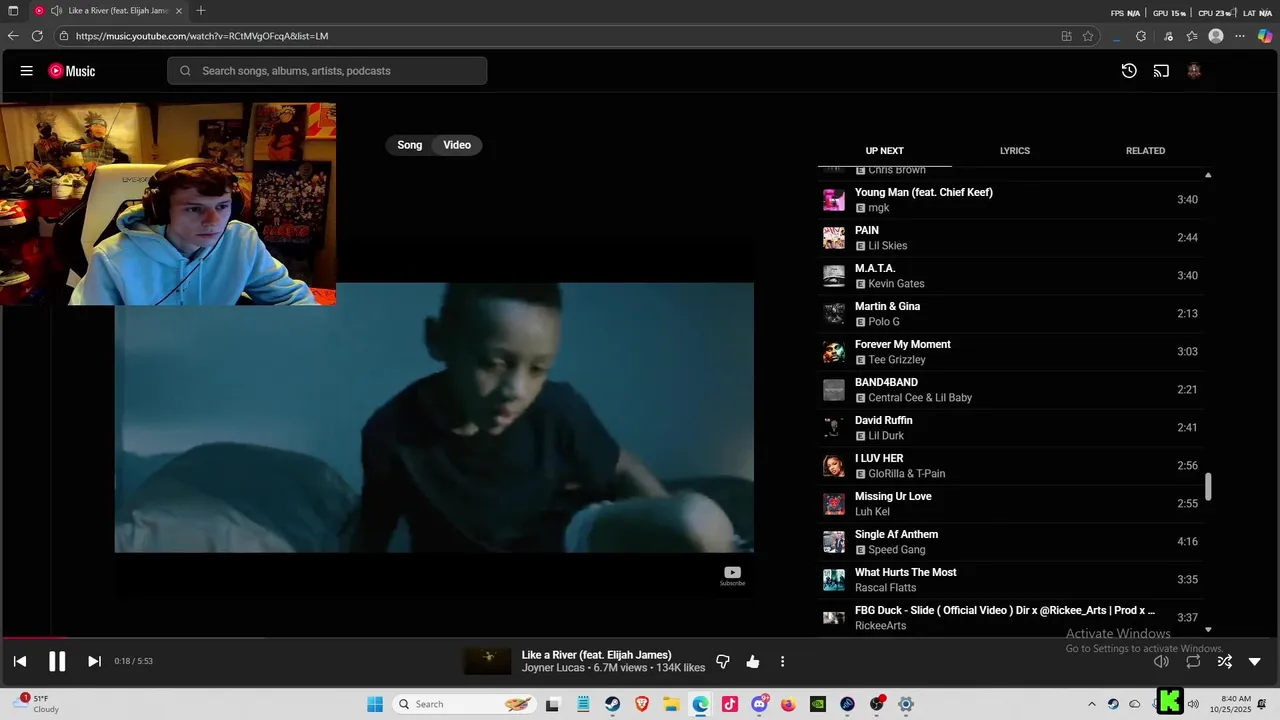Open the UP NEXT tab

coord(884,151)
